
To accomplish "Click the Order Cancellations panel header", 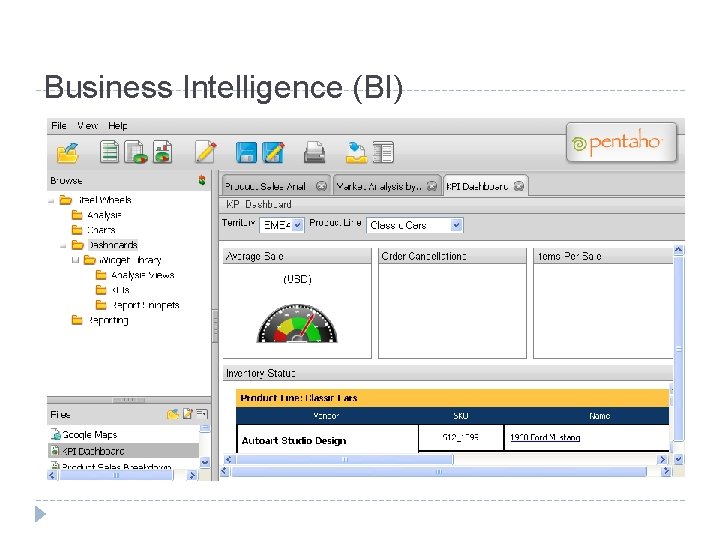I will [x=452, y=256].
